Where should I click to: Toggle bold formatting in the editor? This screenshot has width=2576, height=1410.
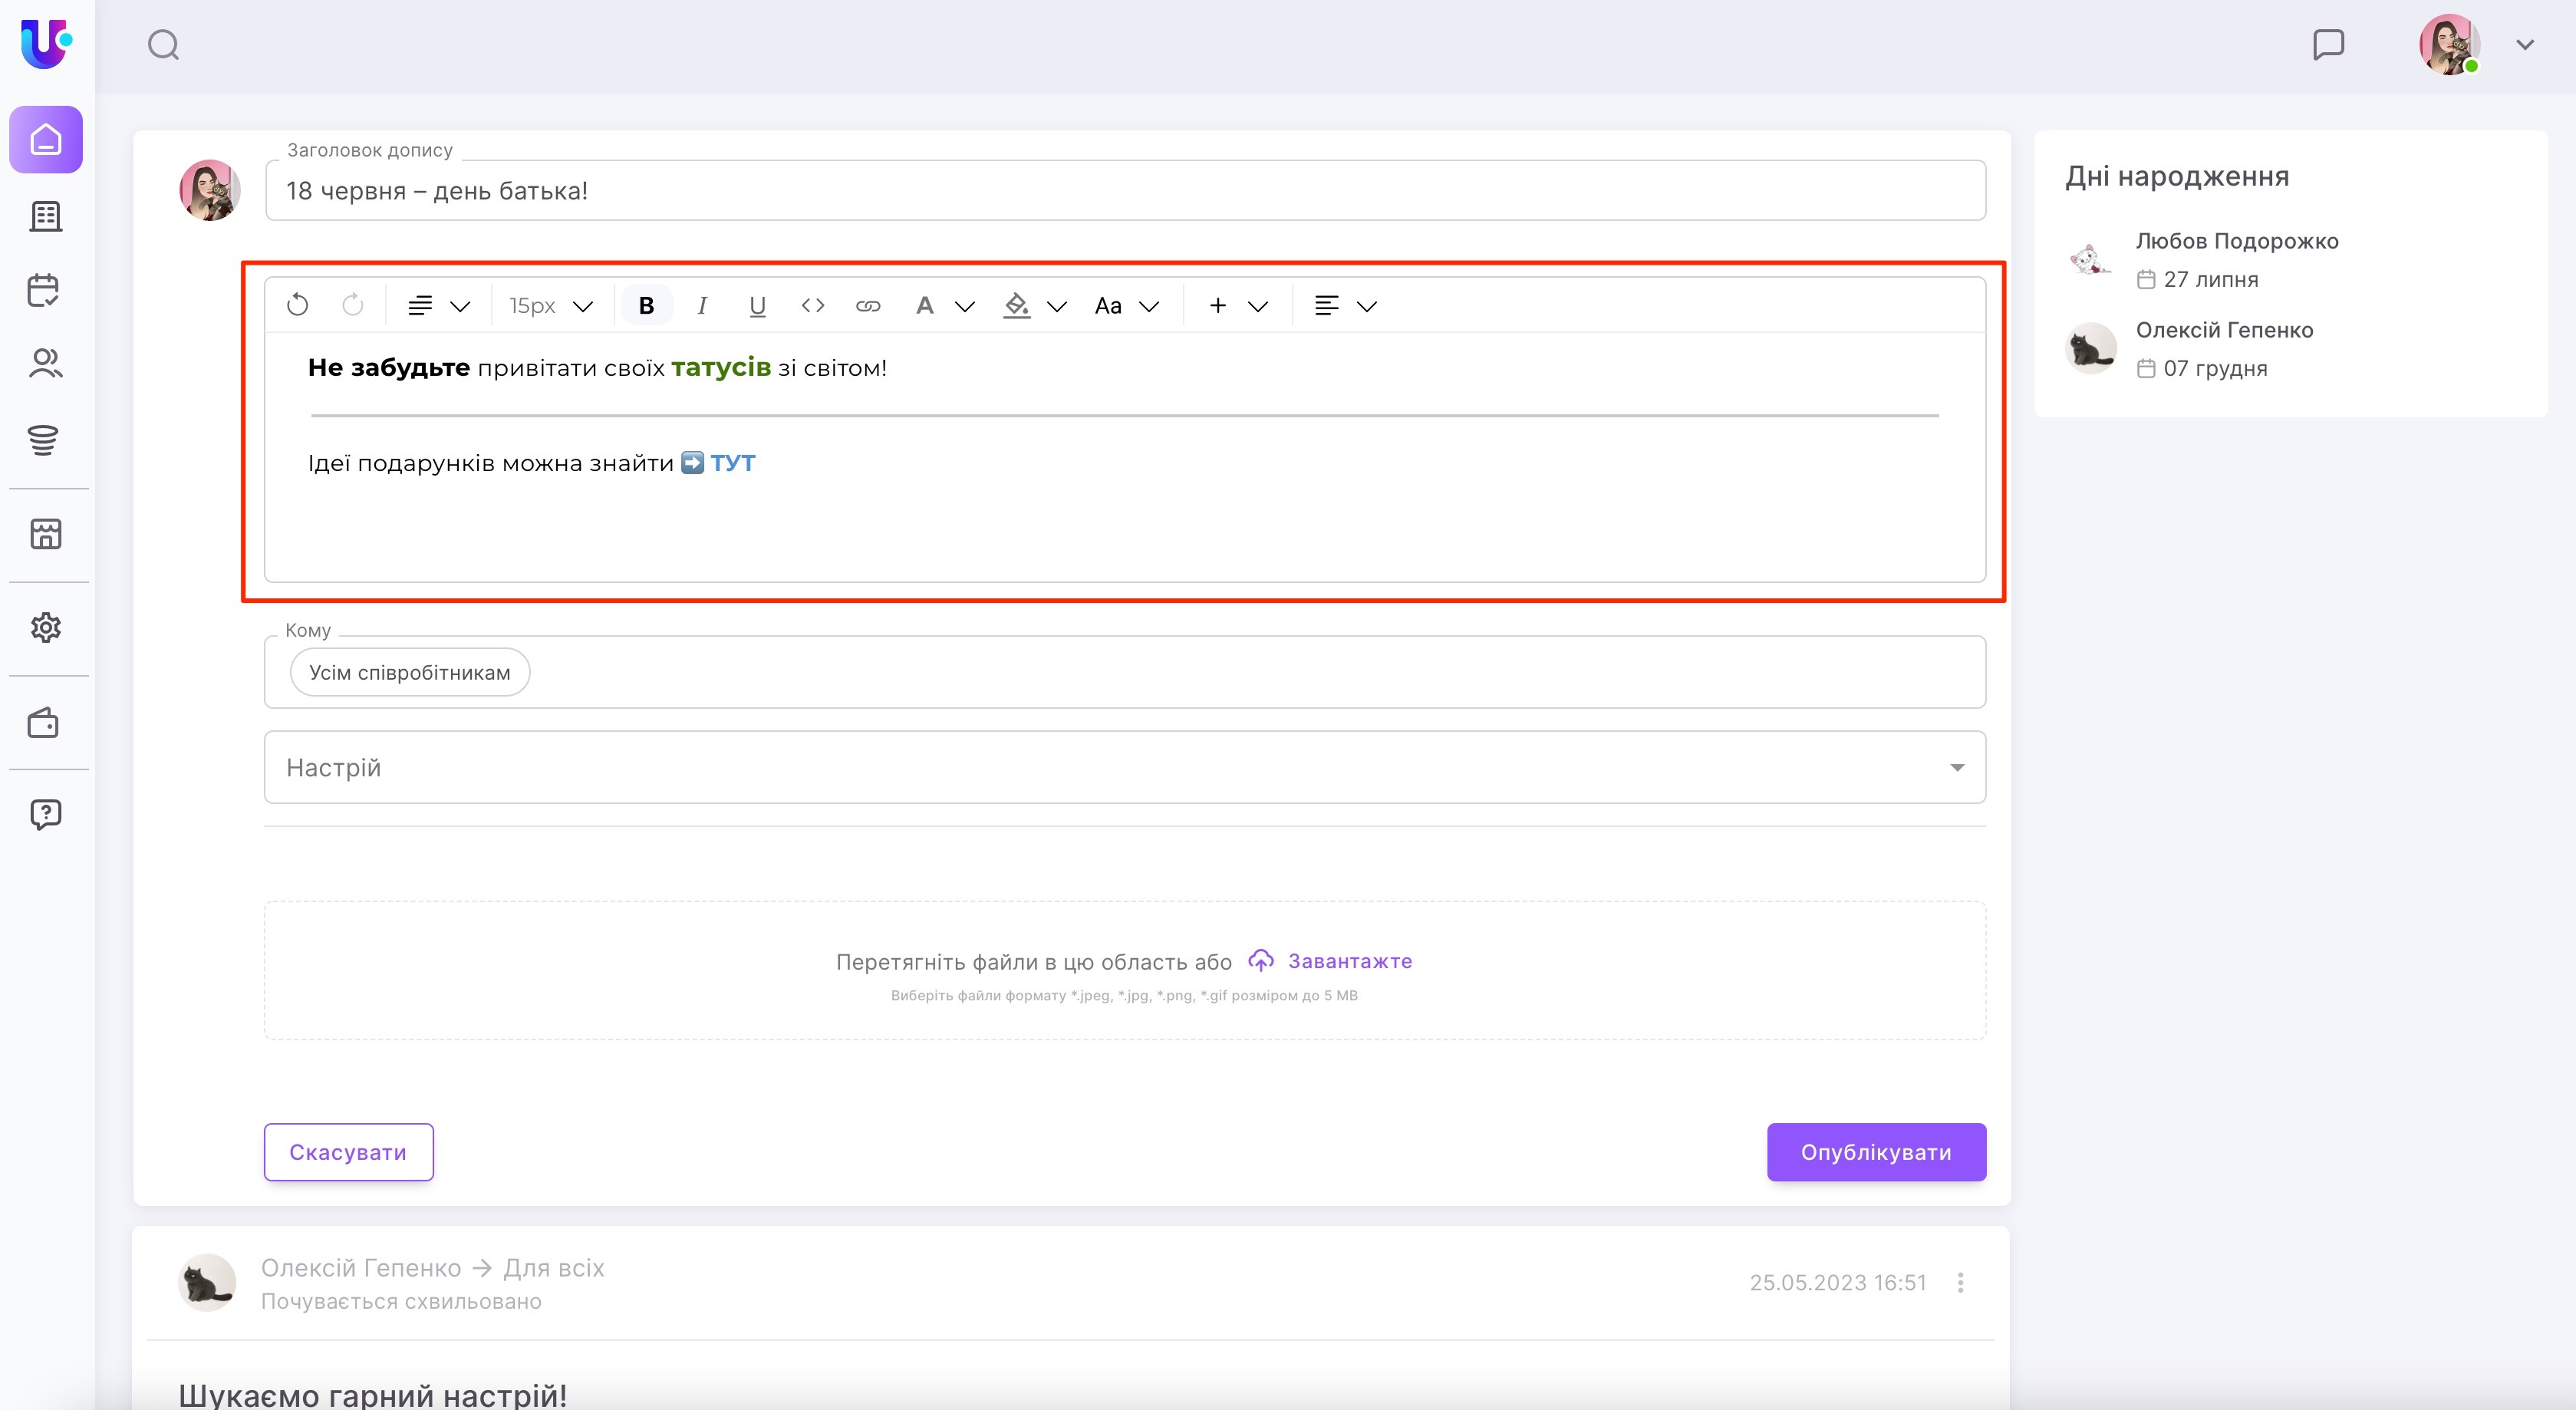pyautogui.click(x=646, y=305)
